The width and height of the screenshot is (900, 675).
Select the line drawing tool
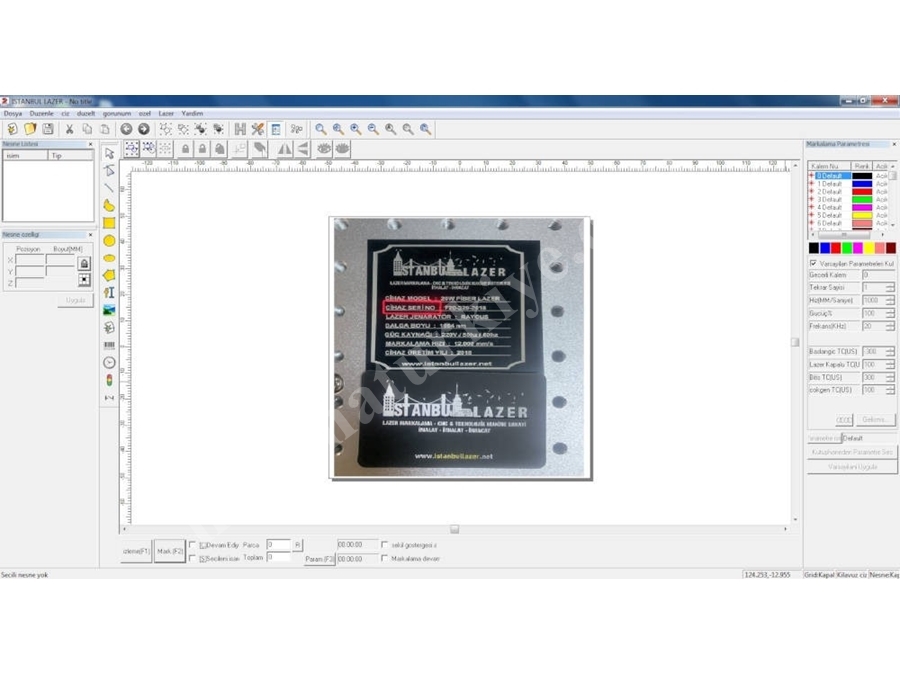(x=109, y=188)
